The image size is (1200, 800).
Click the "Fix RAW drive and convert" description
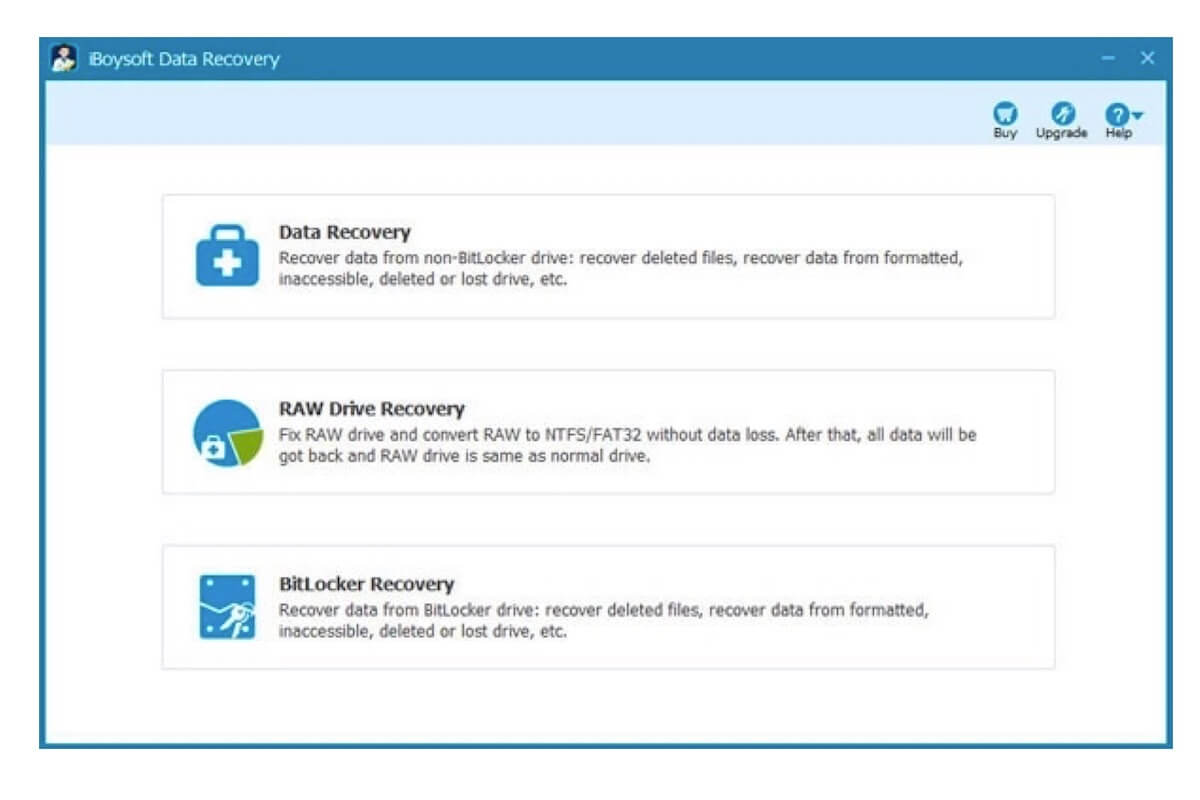pos(628,445)
